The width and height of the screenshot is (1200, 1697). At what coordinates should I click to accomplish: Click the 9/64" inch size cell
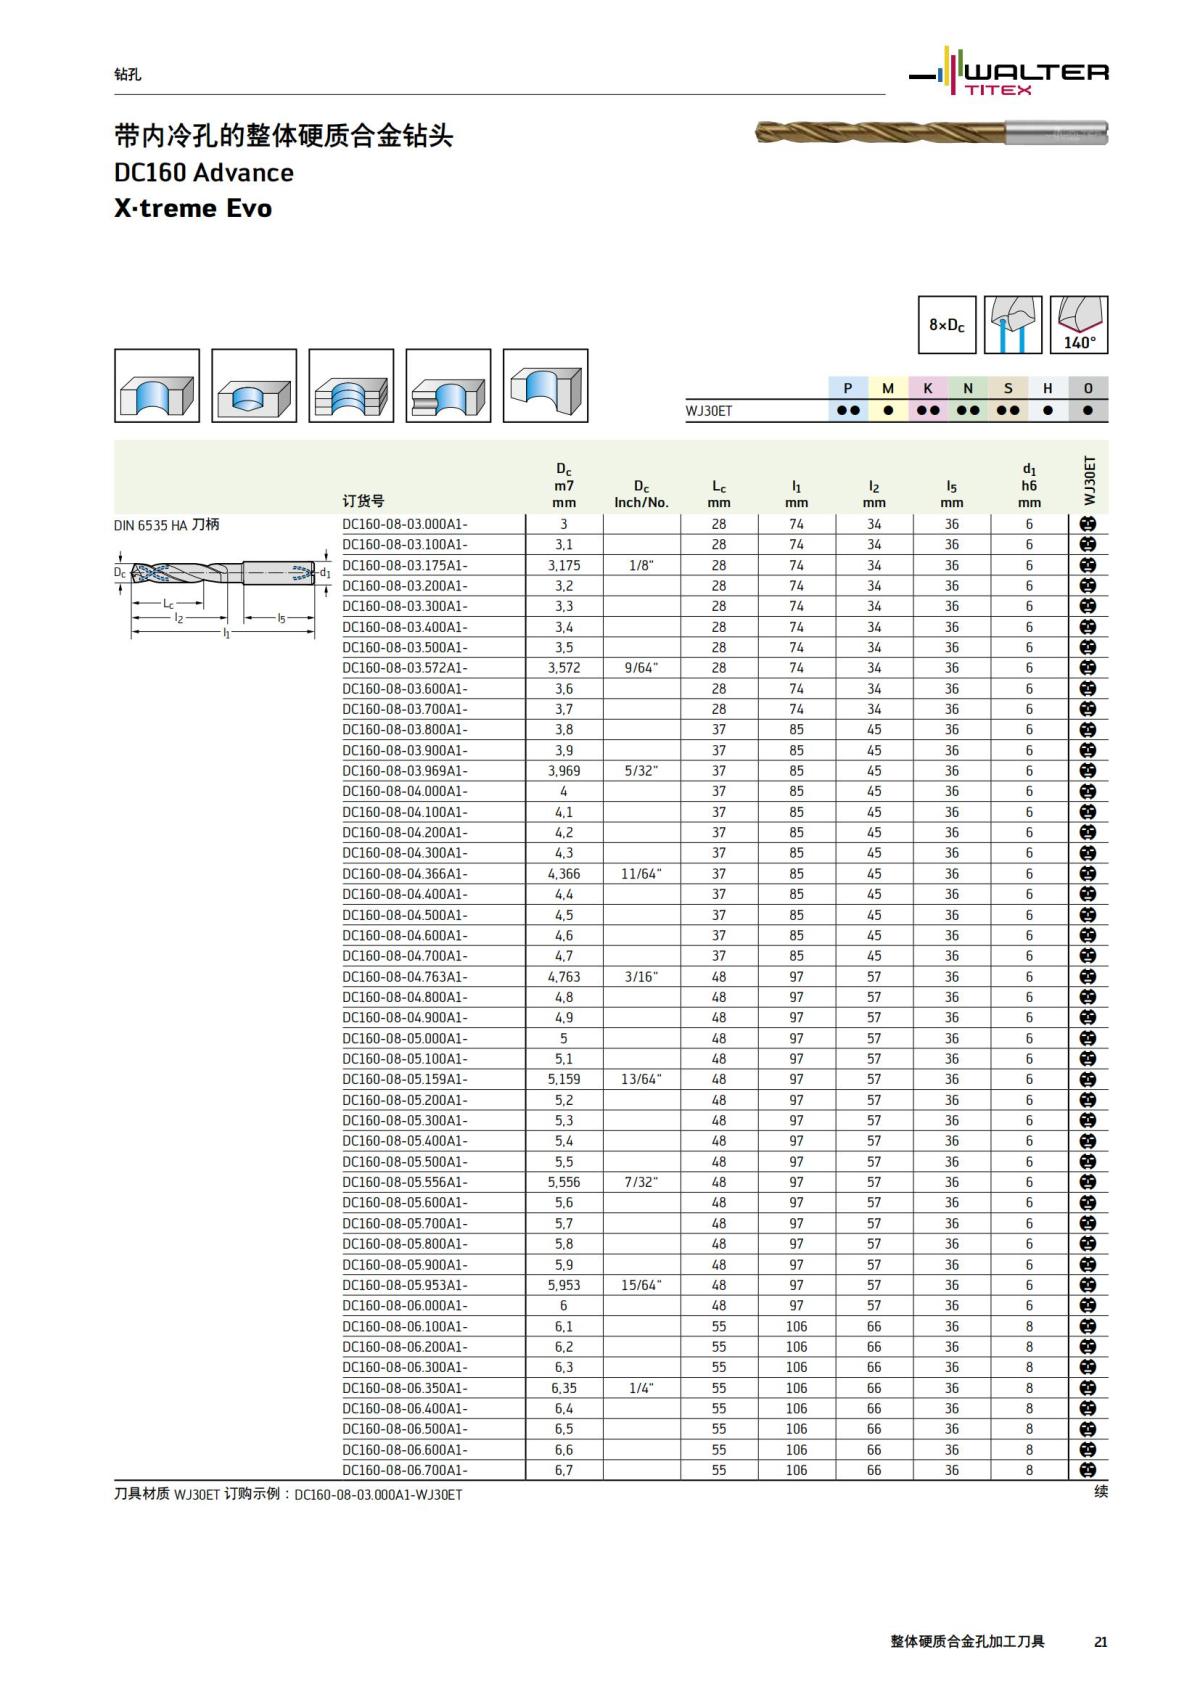click(641, 668)
